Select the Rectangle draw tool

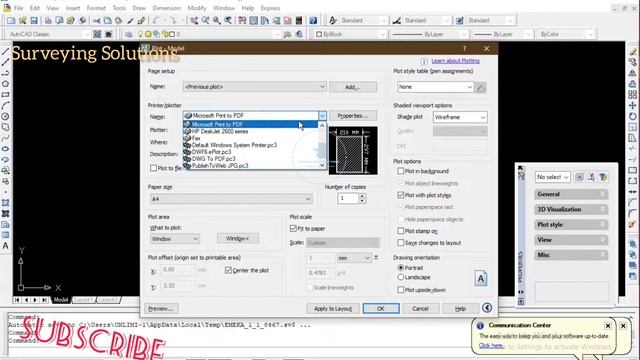(5, 95)
